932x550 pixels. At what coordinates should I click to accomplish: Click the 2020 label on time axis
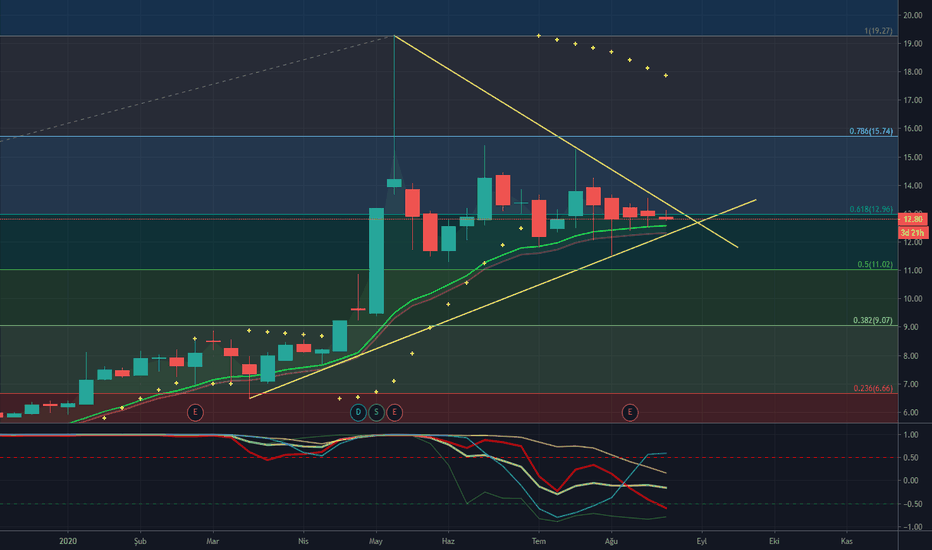pos(68,541)
